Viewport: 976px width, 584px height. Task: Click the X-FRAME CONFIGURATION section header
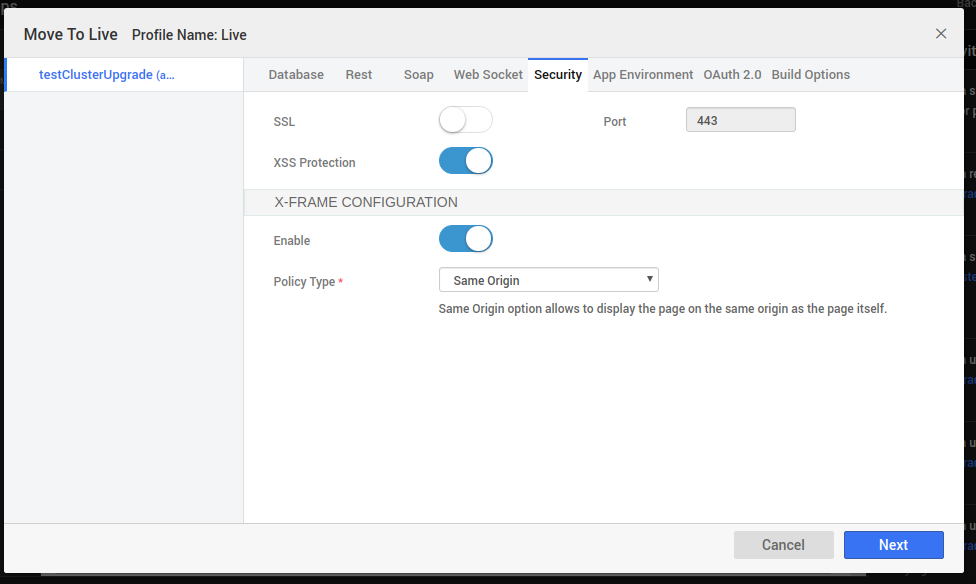coord(366,202)
